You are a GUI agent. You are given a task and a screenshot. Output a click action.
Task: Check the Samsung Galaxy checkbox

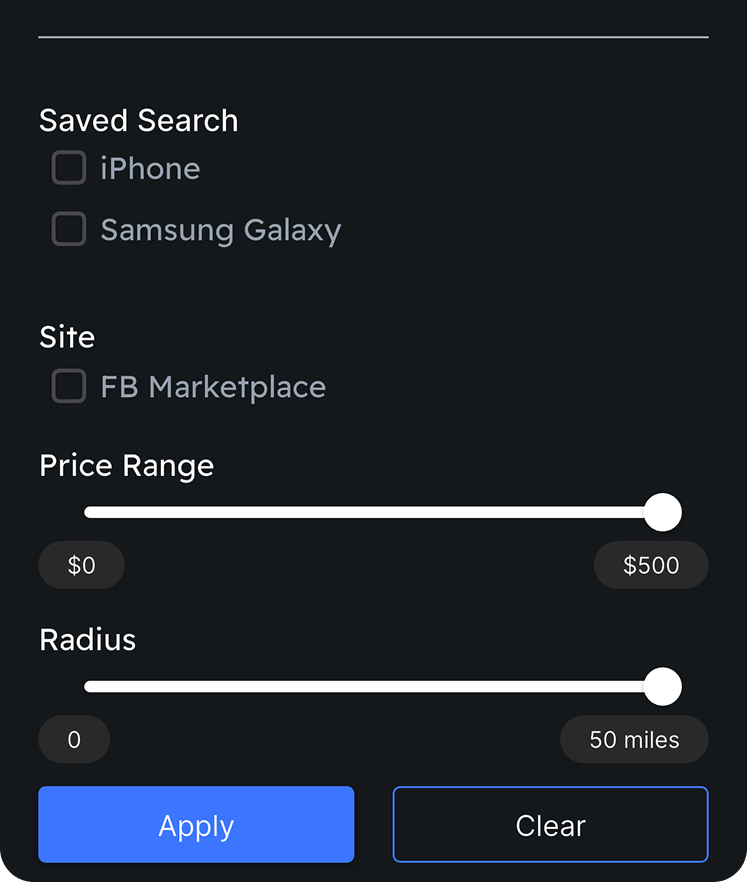(69, 229)
